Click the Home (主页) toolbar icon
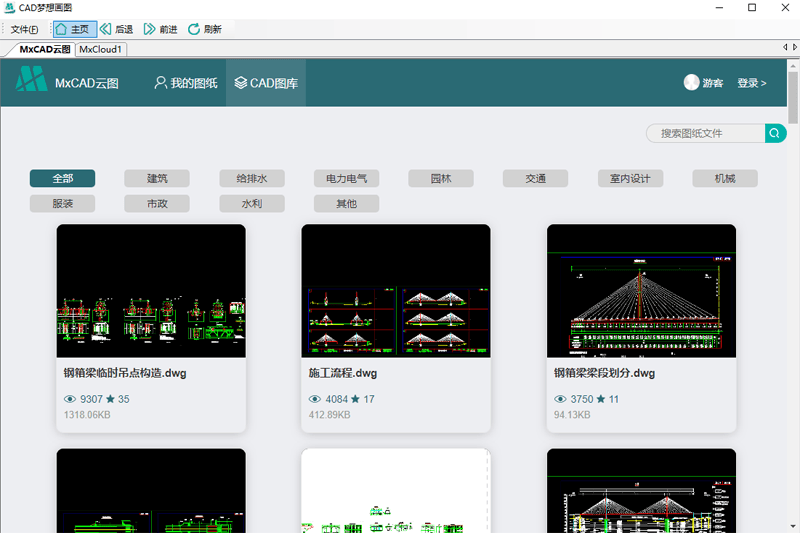 [62, 30]
